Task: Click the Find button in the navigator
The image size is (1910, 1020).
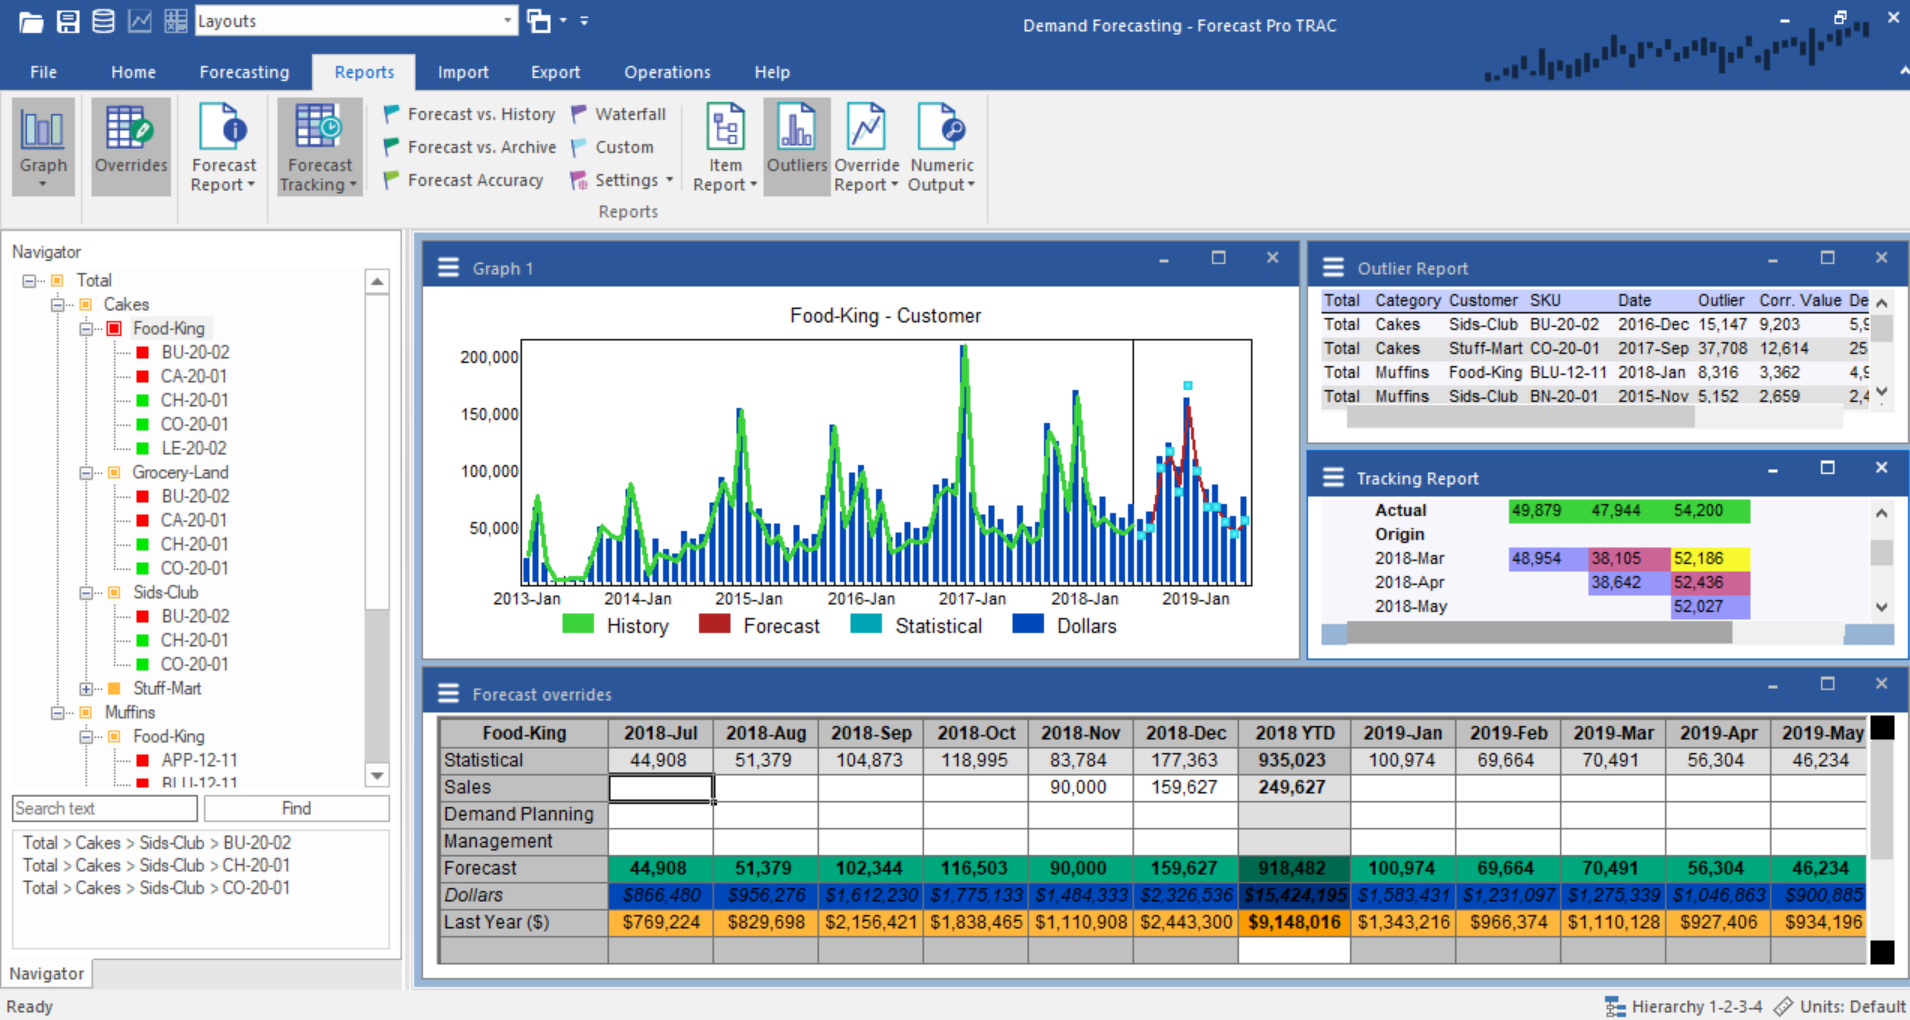Action: point(296,808)
